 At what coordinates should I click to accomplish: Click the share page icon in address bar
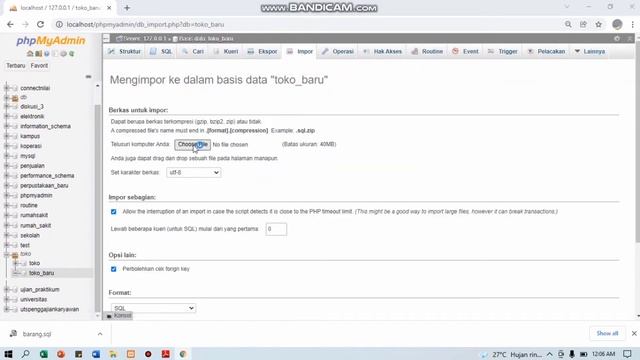(x=583, y=24)
